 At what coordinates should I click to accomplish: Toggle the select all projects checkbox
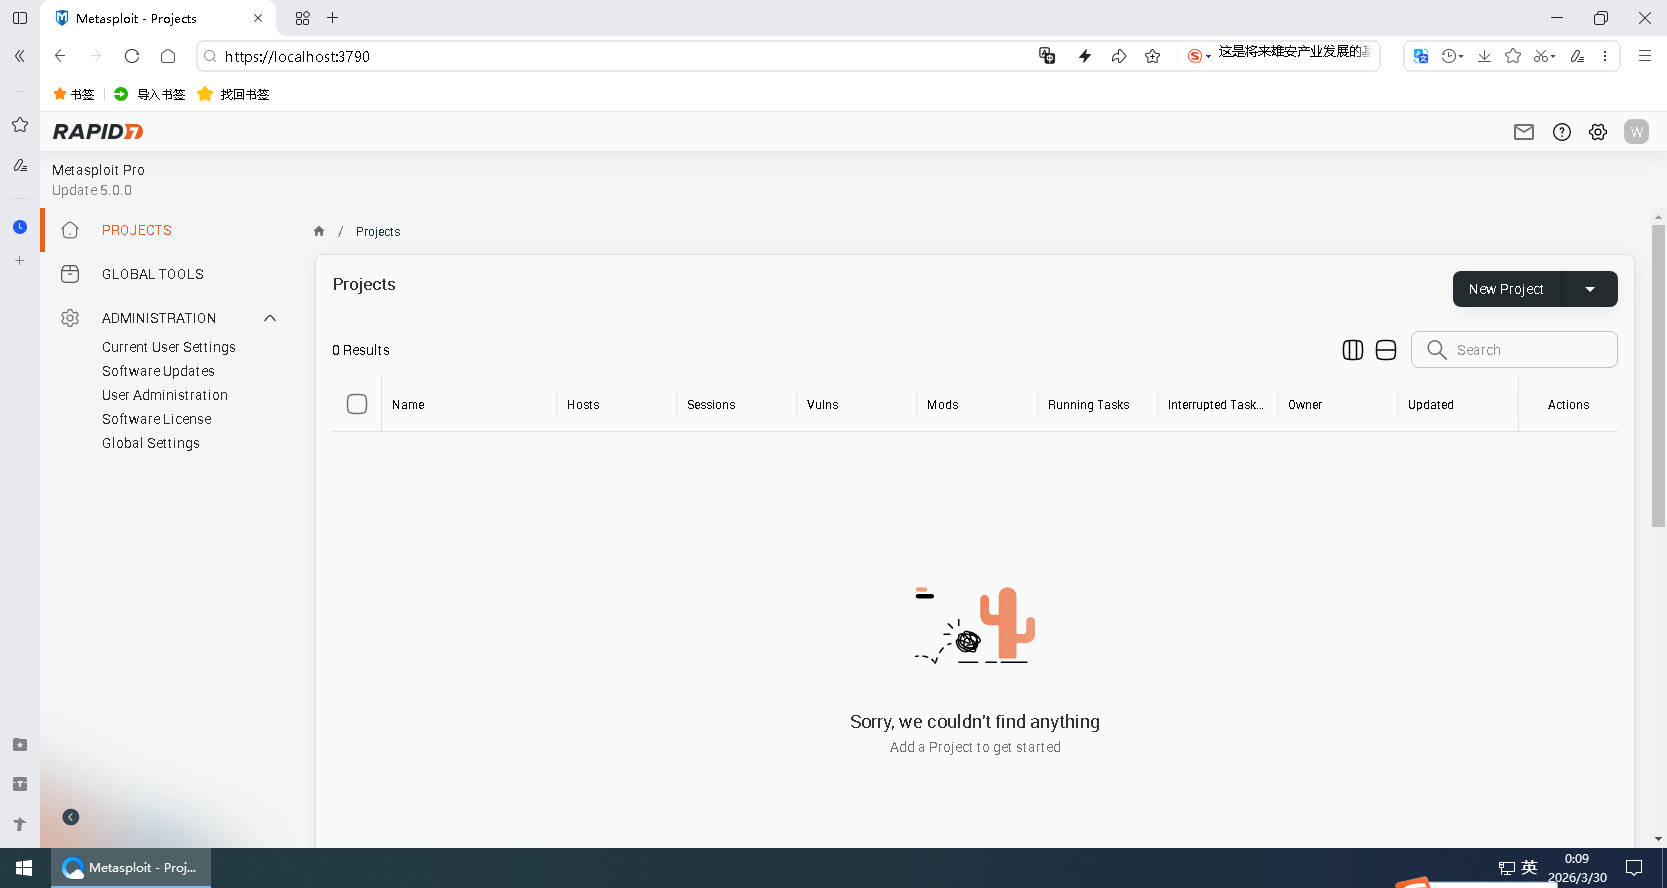(357, 404)
